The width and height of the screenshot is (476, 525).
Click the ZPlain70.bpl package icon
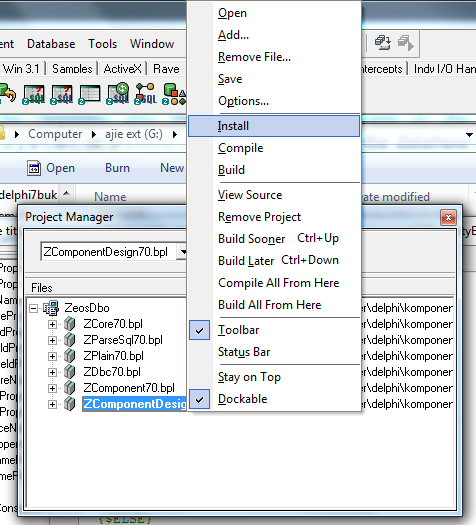(70, 356)
